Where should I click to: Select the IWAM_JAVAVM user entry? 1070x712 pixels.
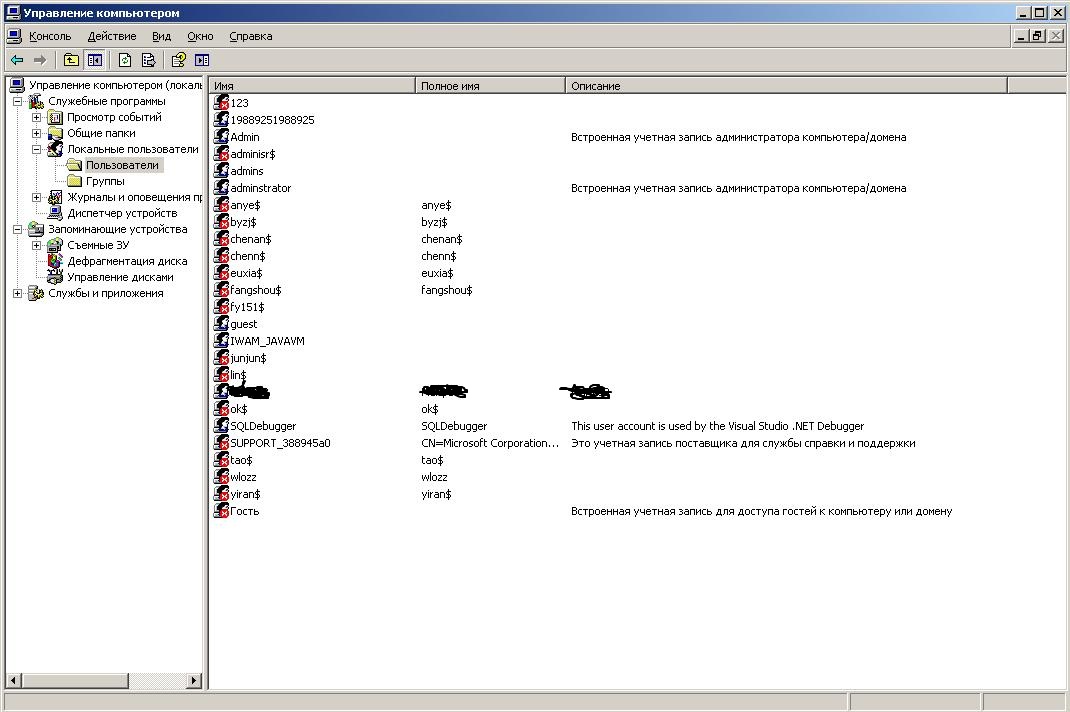[x=267, y=341]
